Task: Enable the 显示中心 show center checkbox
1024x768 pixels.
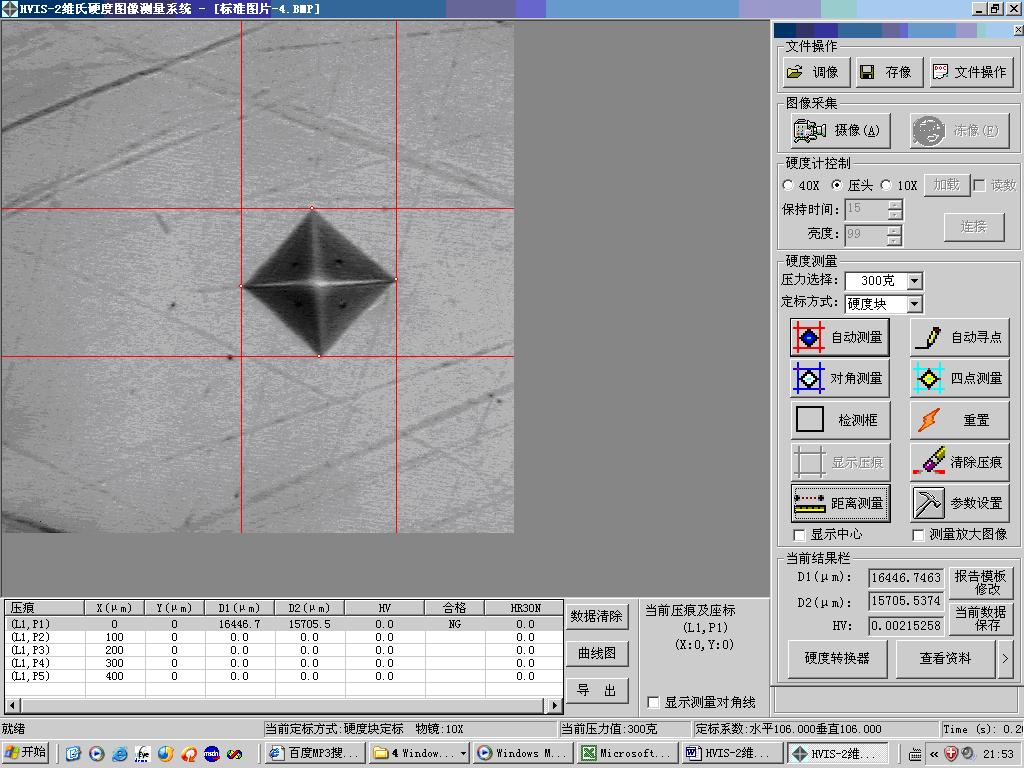Action: [x=799, y=535]
